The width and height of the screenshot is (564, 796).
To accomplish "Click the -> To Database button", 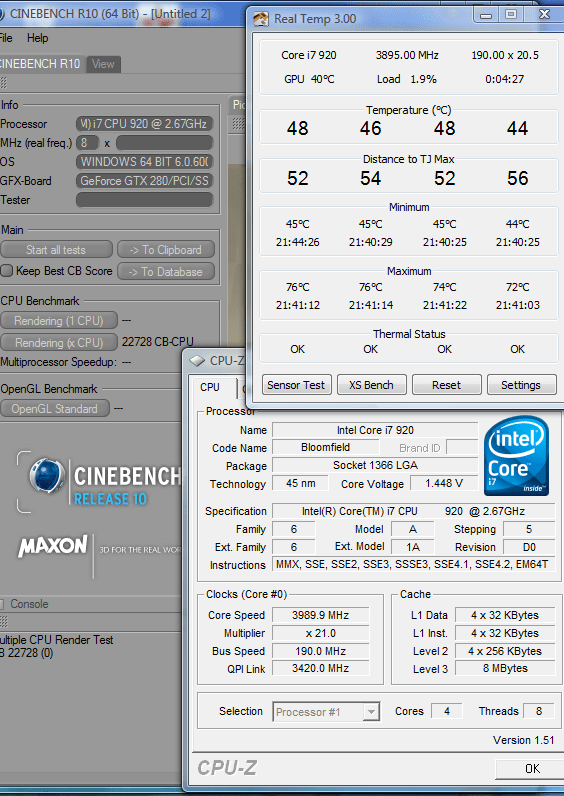I will click(166, 272).
